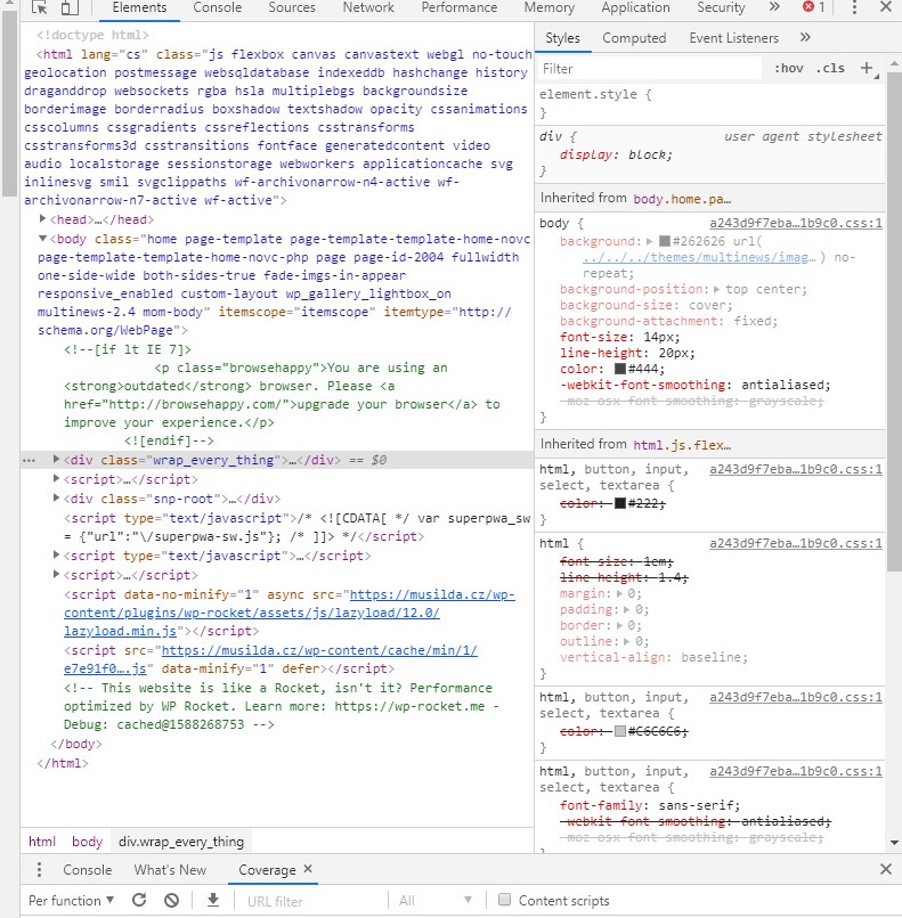Open the Application tab

[635, 8]
